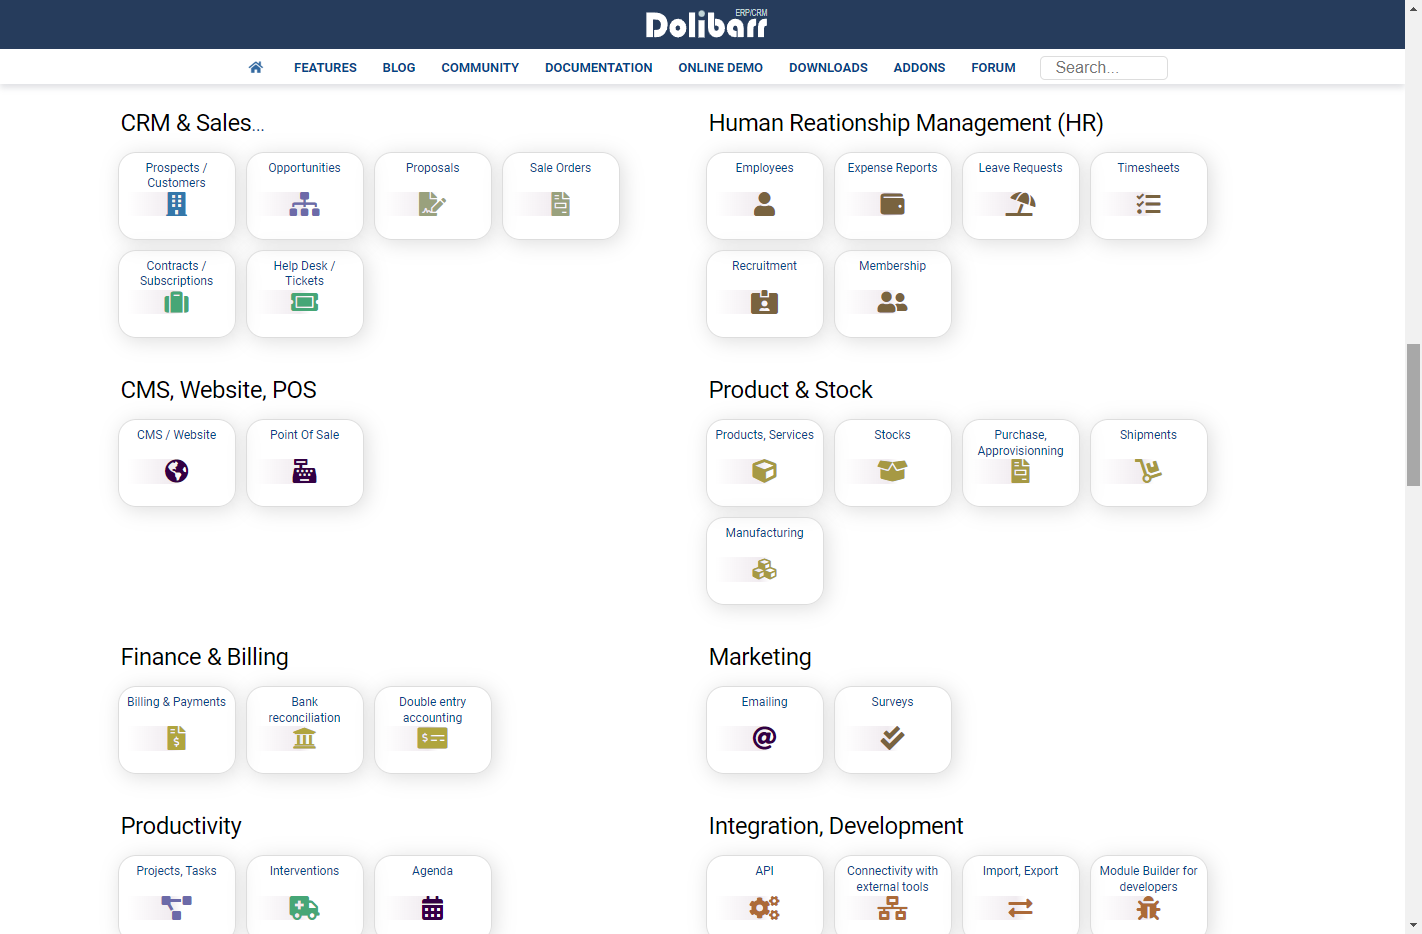Go to the FORUM menu item
Screen dimensions: 1422x934
(x=993, y=67)
